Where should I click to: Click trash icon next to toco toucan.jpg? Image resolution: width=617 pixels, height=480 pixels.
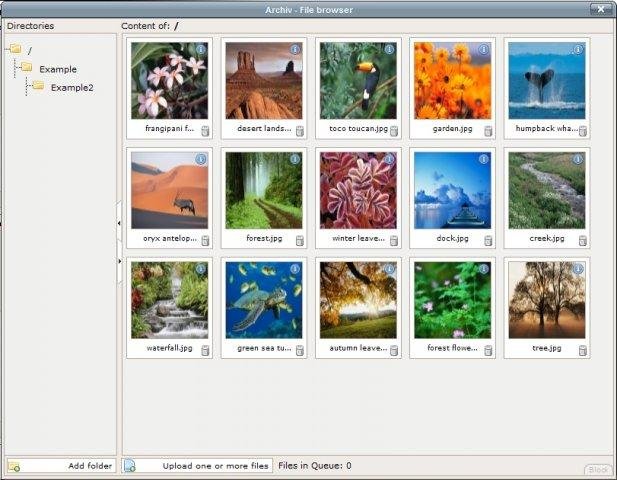point(394,131)
